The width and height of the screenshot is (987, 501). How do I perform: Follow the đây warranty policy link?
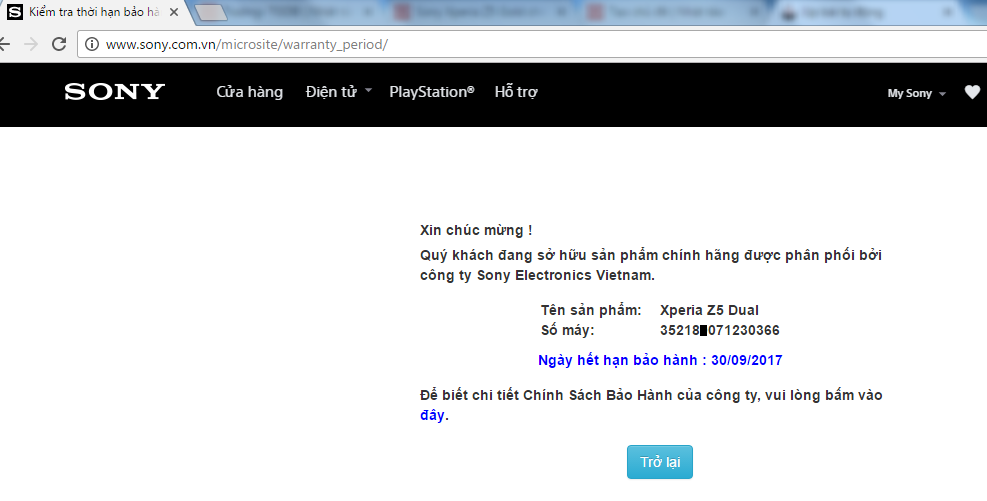click(x=432, y=415)
